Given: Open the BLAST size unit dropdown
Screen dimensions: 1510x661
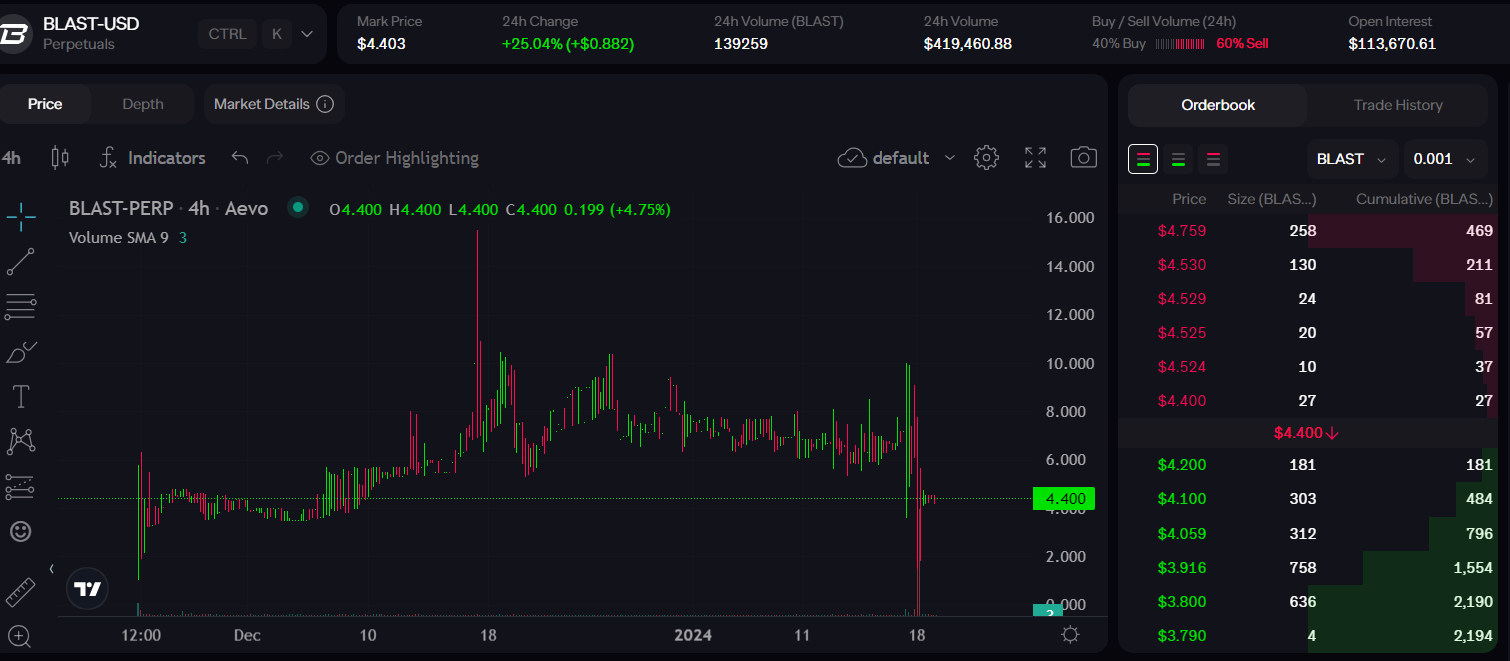Looking at the screenshot, I should click(1351, 159).
